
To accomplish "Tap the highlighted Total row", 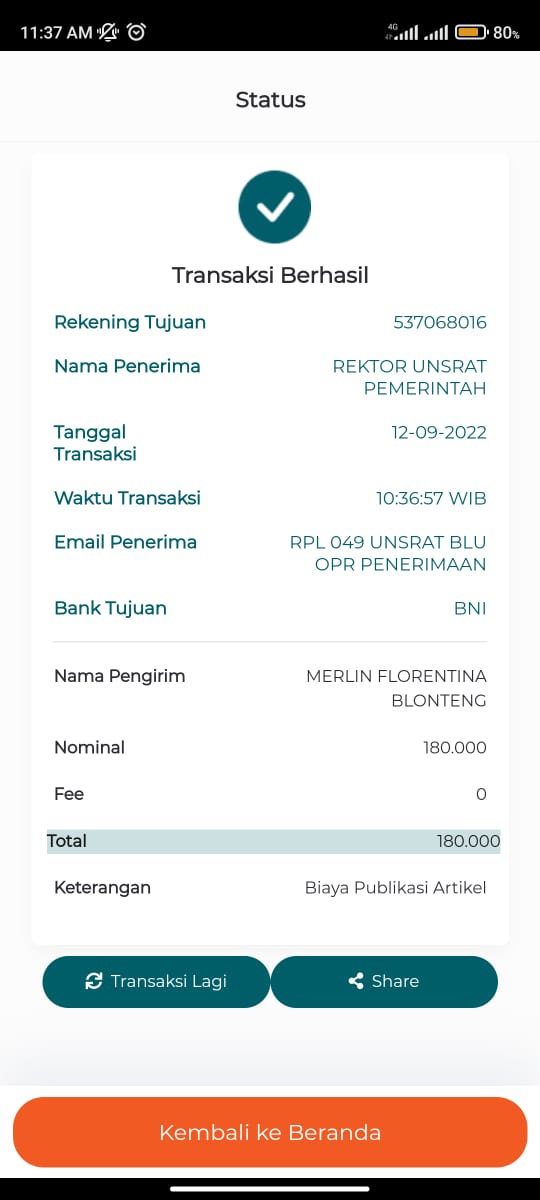I will tap(273, 841).
